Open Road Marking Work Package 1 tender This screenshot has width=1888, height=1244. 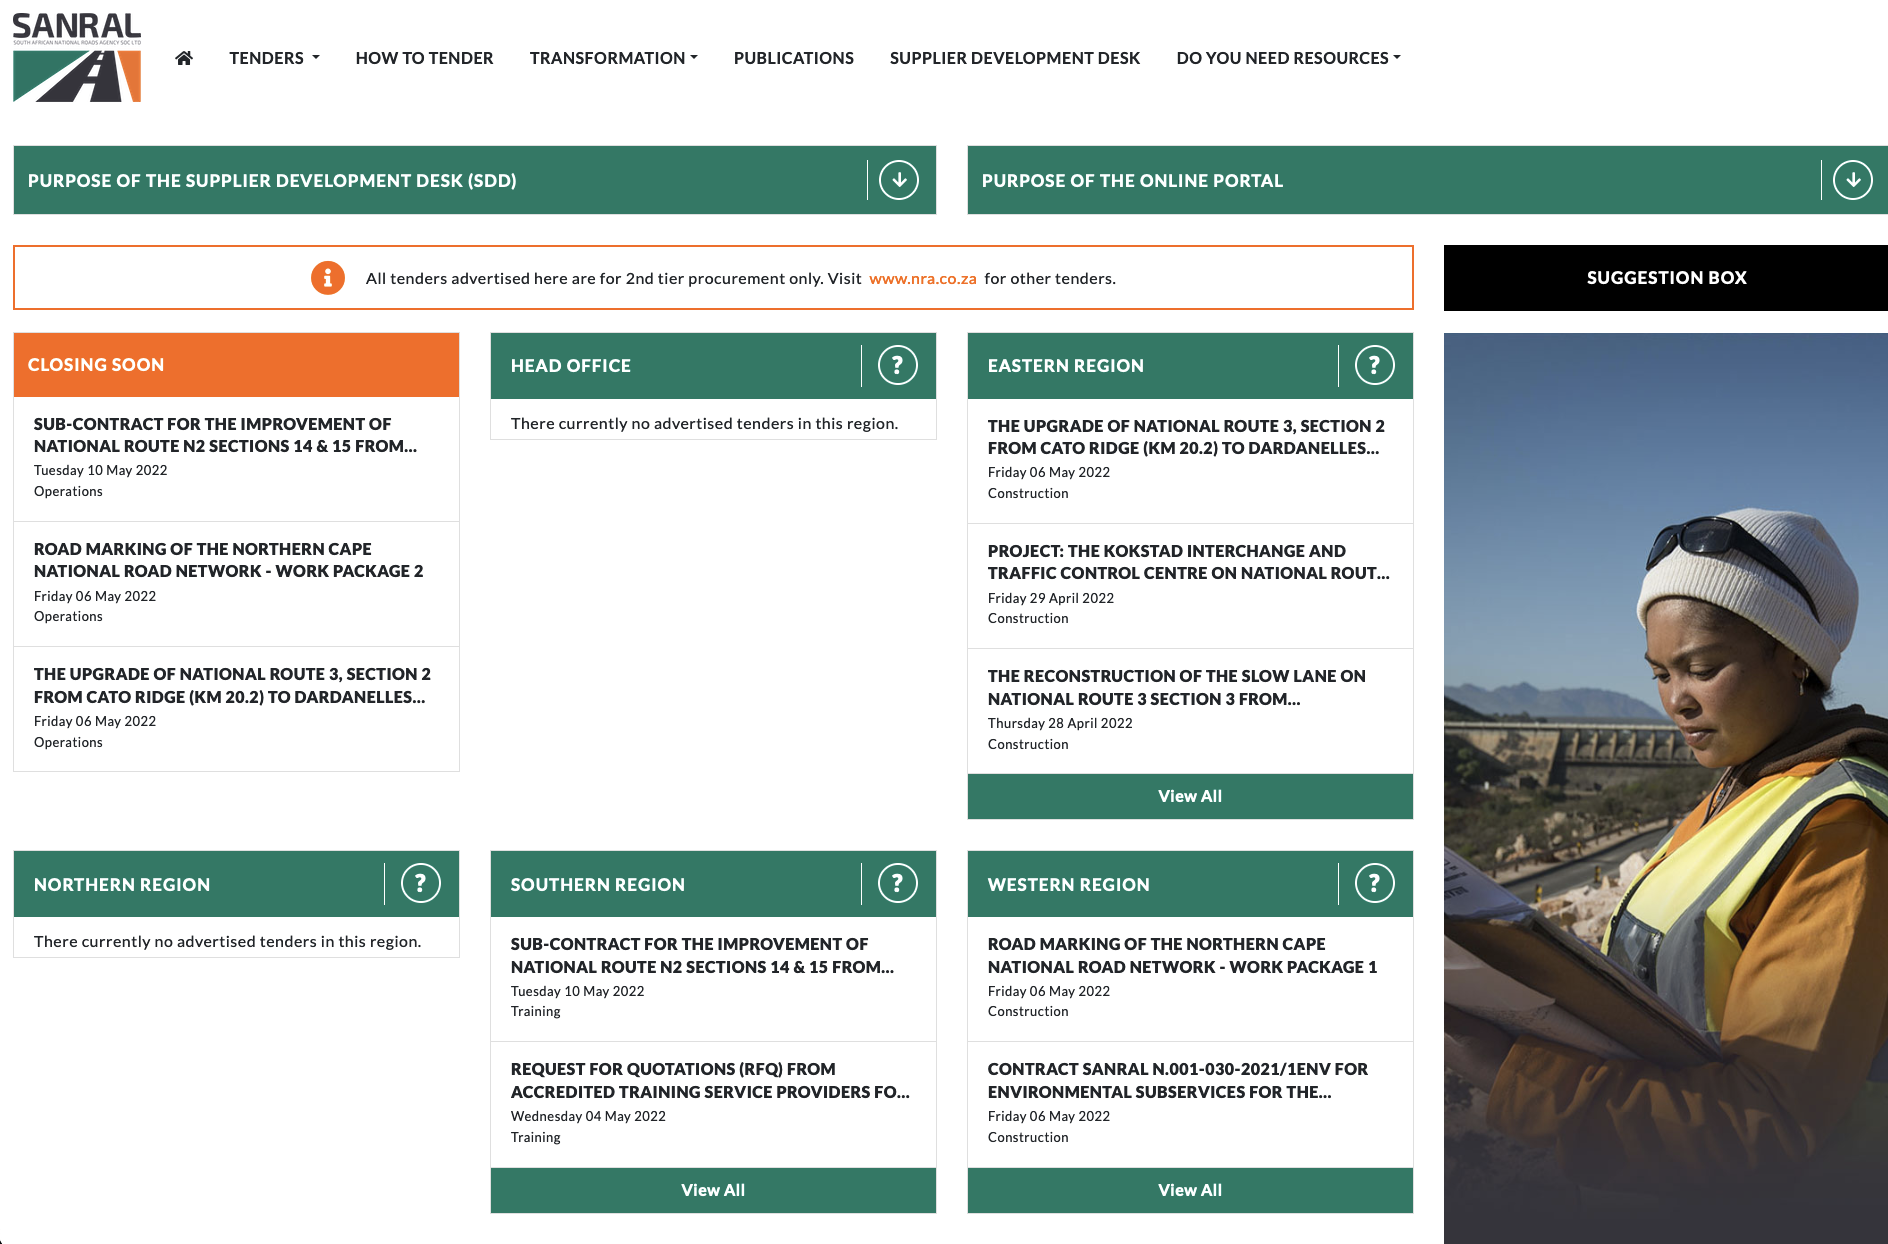tap(1182, 955)
